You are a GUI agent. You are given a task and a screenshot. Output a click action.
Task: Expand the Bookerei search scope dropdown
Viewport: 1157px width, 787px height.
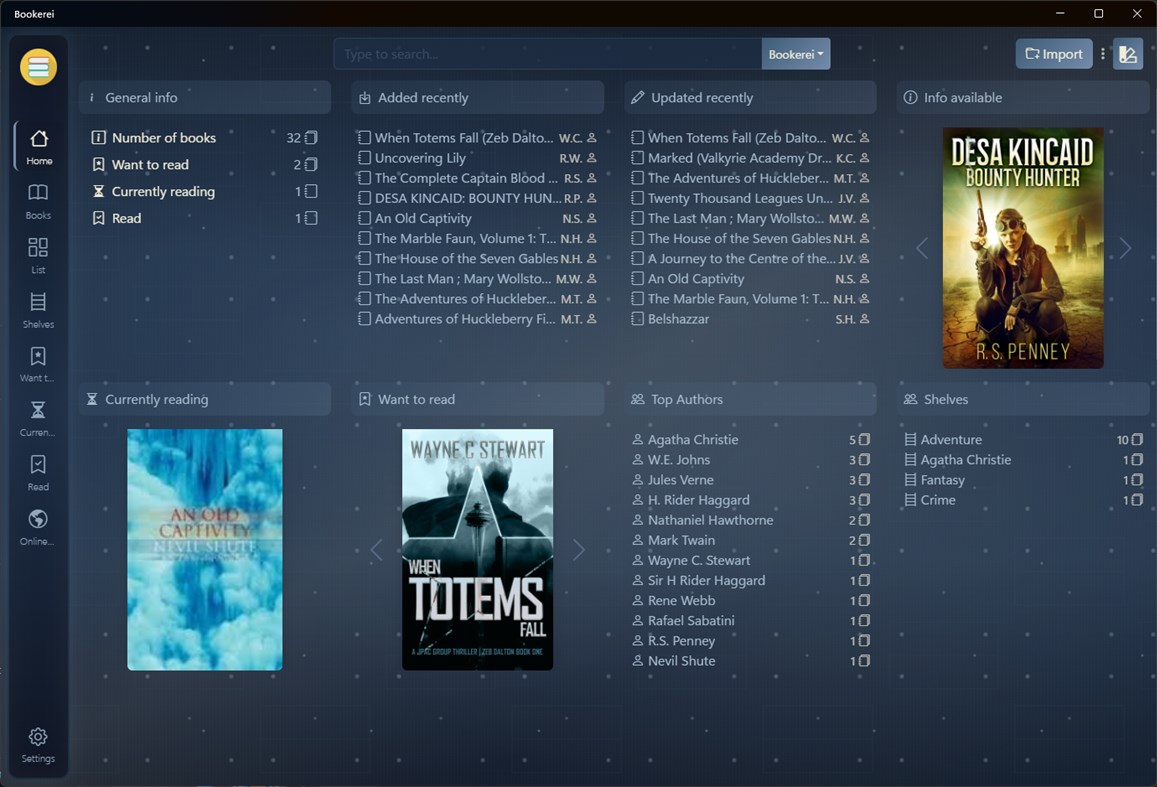(796, 54)
